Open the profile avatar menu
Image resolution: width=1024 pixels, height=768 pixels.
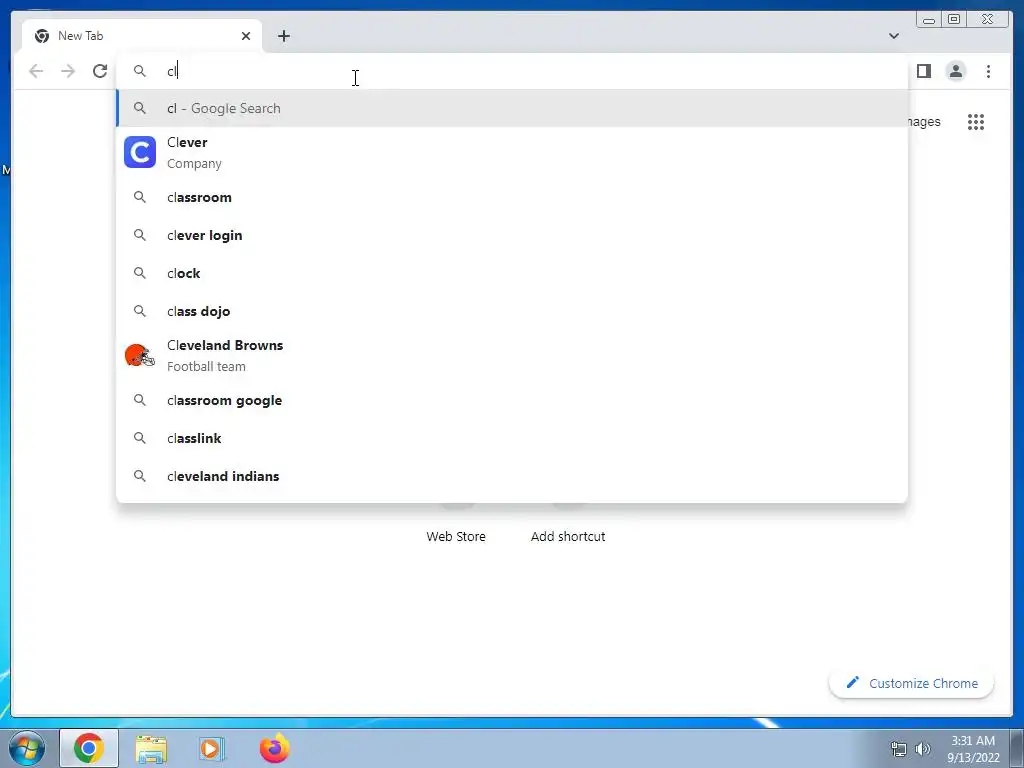[955, 71]
